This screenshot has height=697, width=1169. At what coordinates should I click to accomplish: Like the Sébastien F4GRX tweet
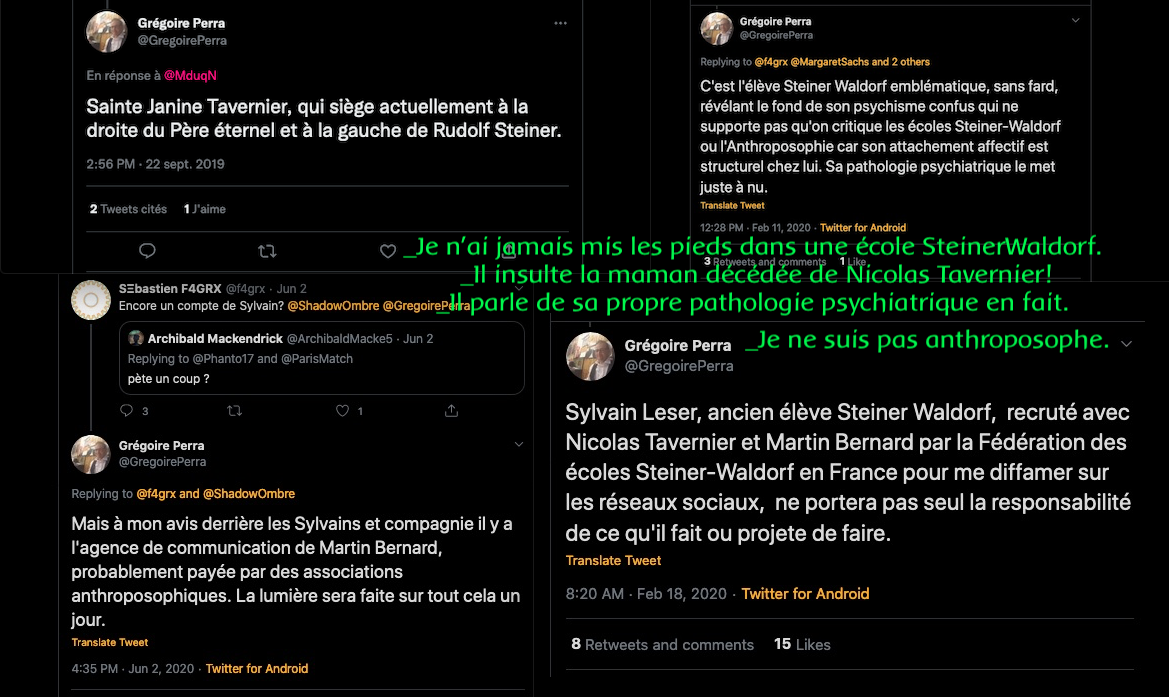[342, 410]
